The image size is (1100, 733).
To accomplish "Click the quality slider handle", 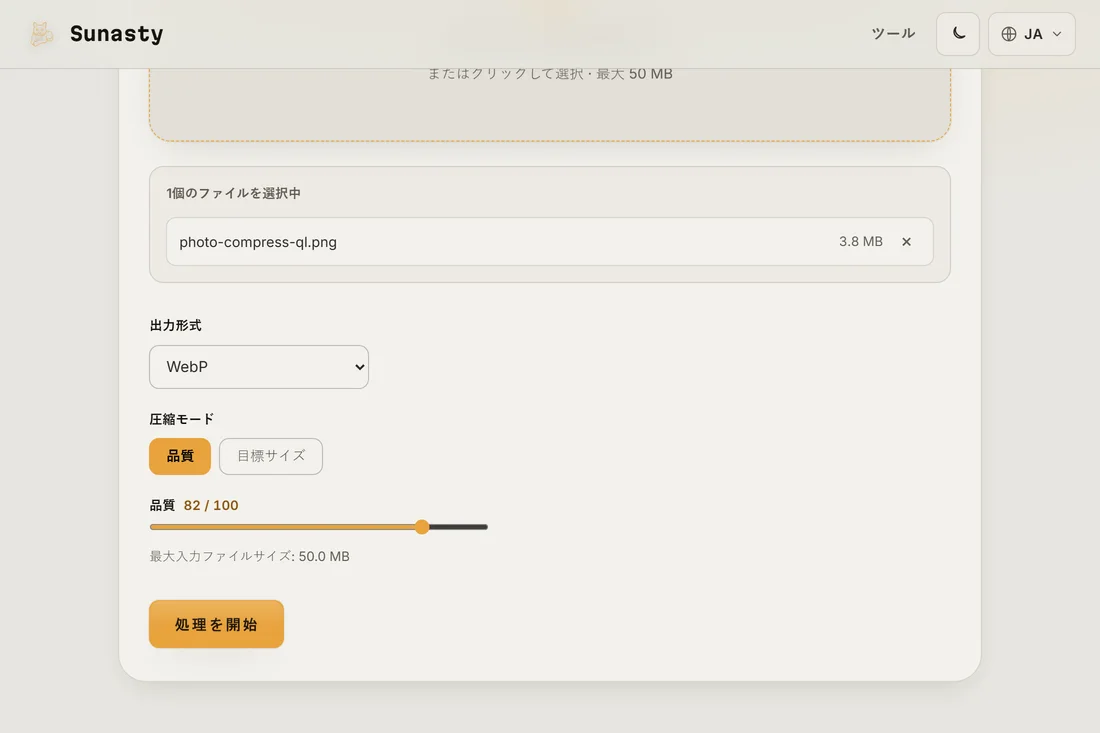I will coord(422,527).
